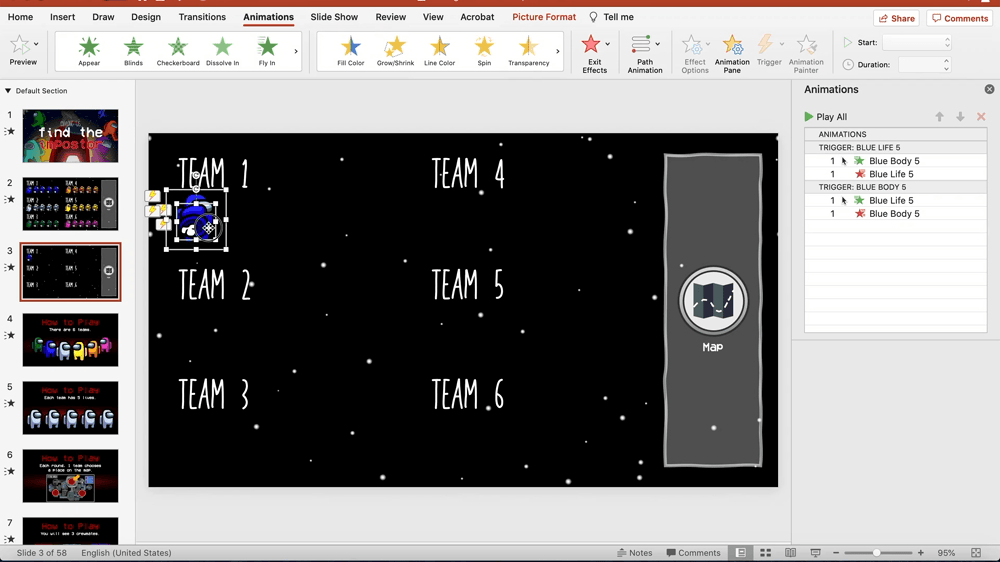
Task: Click the Map icon on the slide
Action: click(712, 301)
